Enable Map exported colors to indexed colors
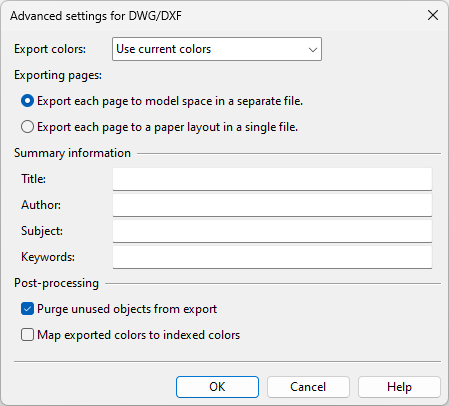449x406 pixels. [27, 335]
